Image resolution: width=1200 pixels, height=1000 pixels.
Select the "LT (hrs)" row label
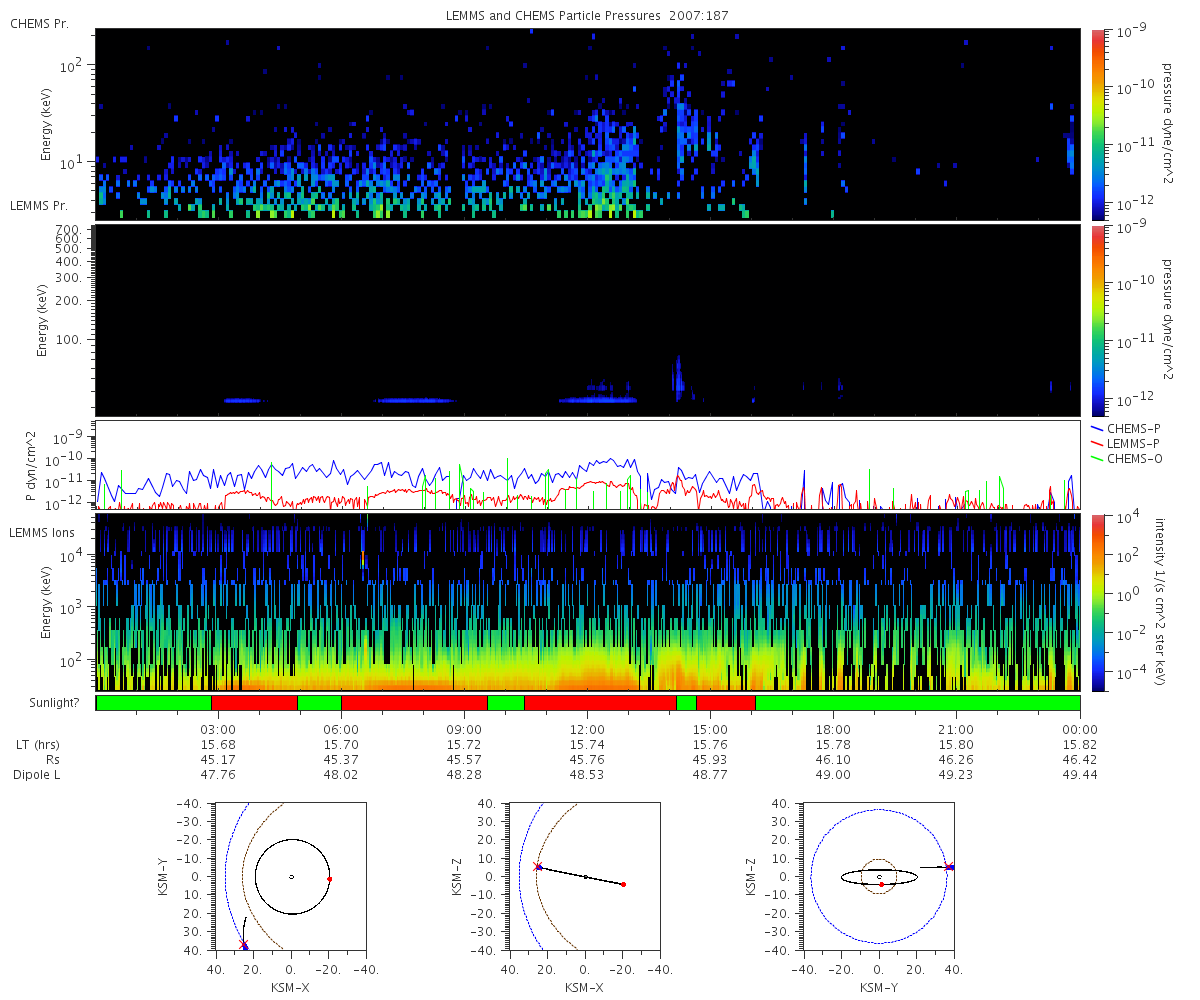click(37, 745)
